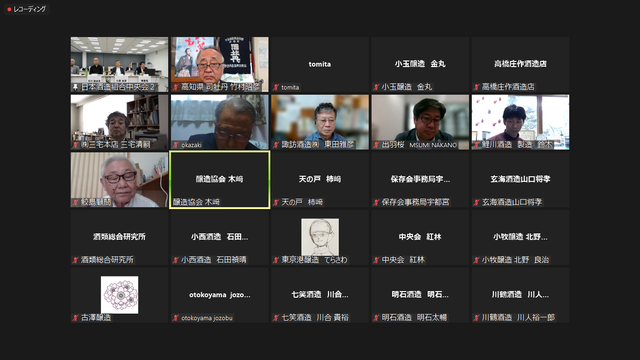Click the large '玄海酒造山口' display name
The height and width of the screenshot is (360, 640).
[520, 179]
